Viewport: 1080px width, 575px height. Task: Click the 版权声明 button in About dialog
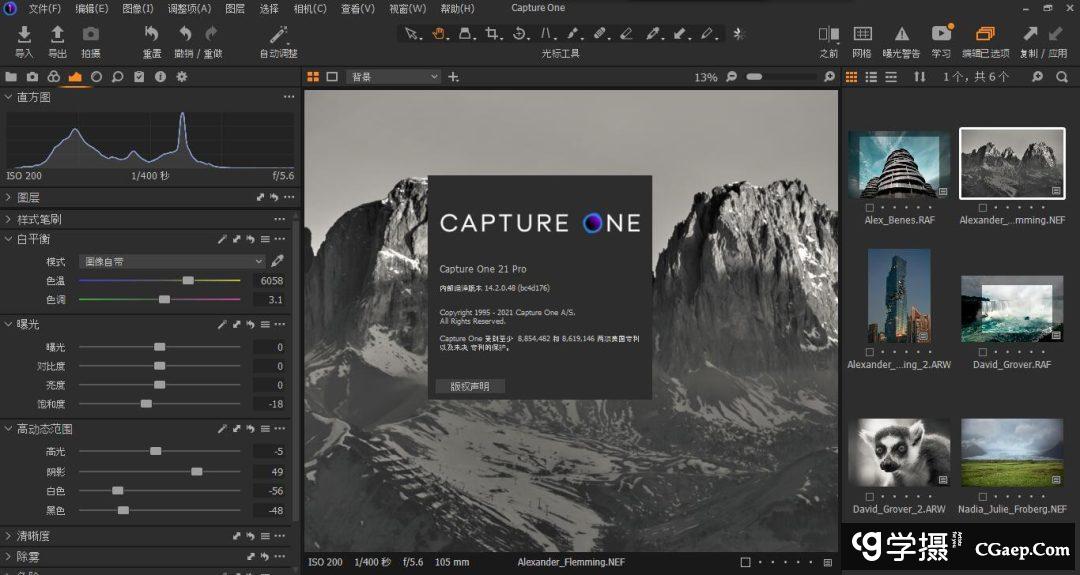(x=470, y=386)
